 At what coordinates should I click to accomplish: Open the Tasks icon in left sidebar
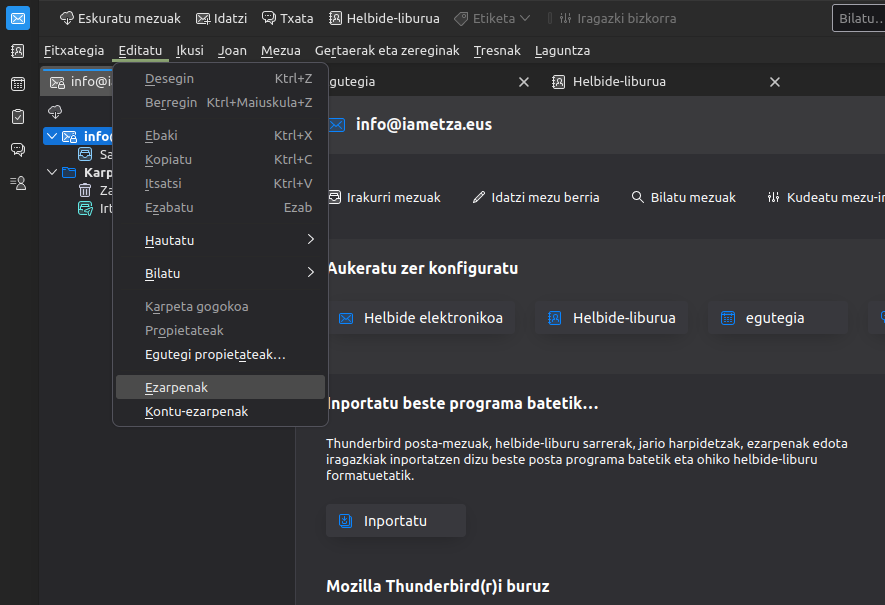point(18,117)
